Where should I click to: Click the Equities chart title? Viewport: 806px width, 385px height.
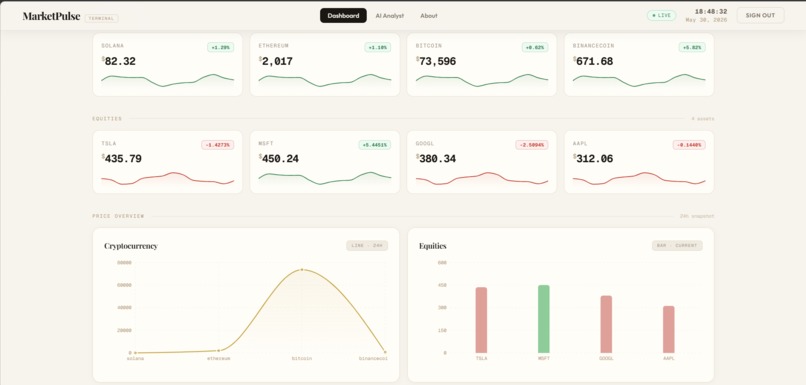point(432,246)
